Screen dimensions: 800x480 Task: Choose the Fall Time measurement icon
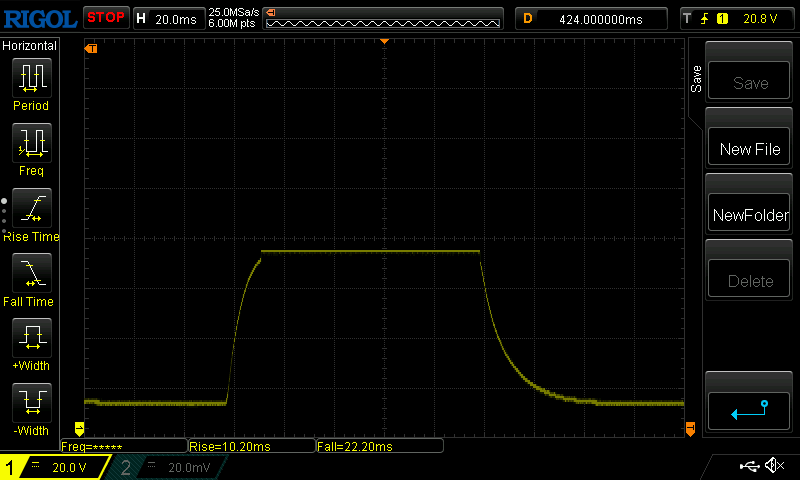click(31, 273)
